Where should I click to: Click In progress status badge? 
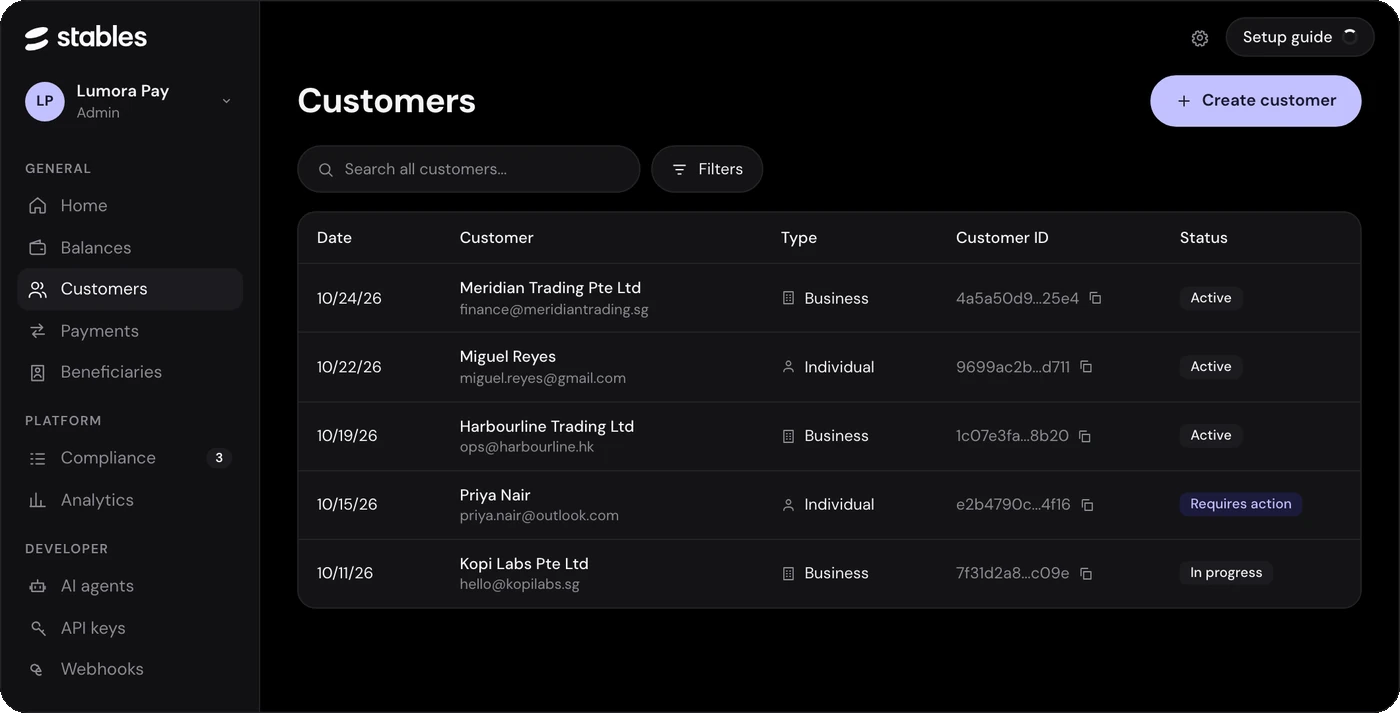coord(1226,573)
